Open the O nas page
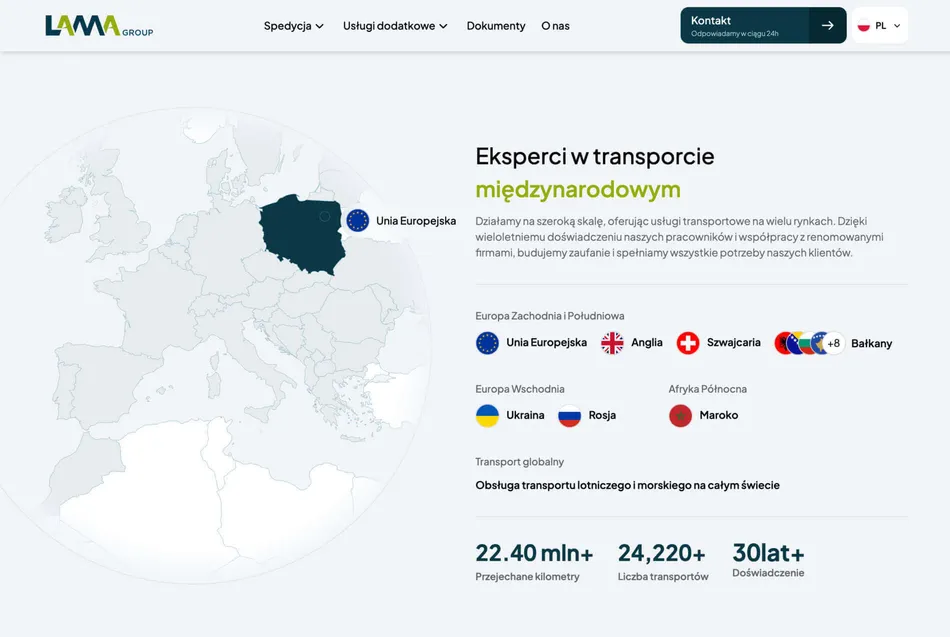Screen dimensions: 950x637 [555, 26]
